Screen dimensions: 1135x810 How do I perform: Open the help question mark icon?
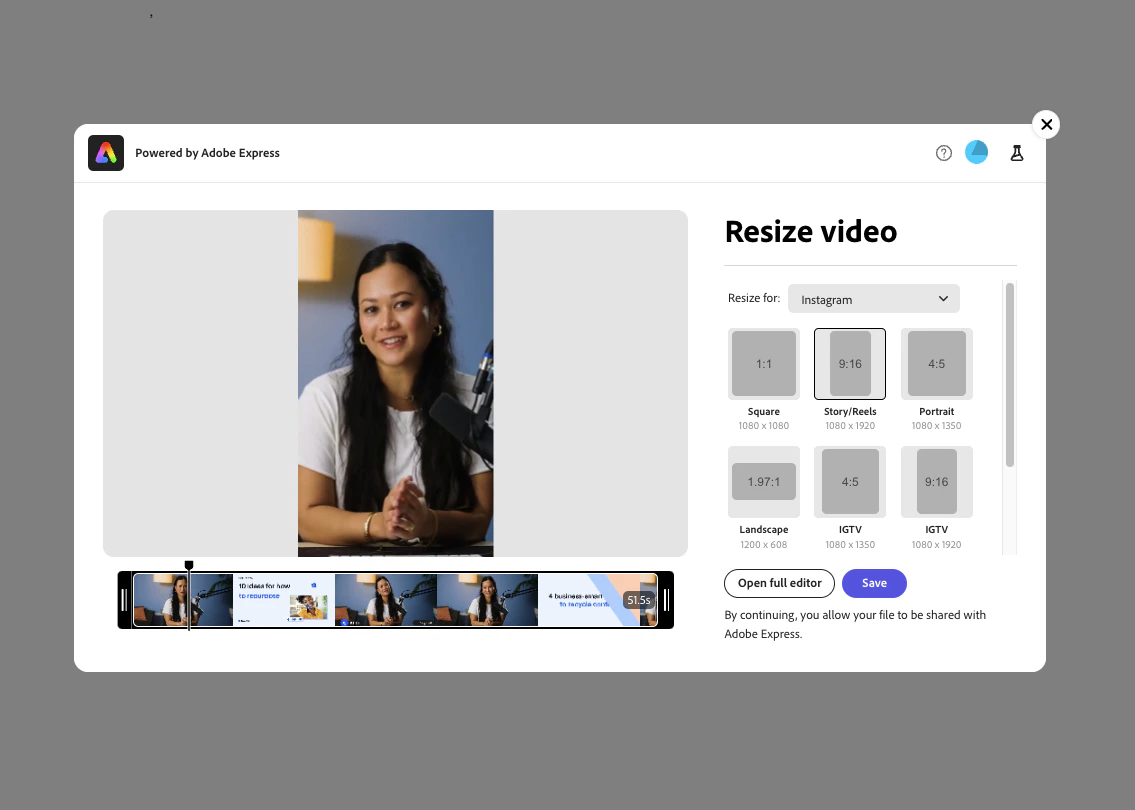pyautogui.click(x=943, y=152)
